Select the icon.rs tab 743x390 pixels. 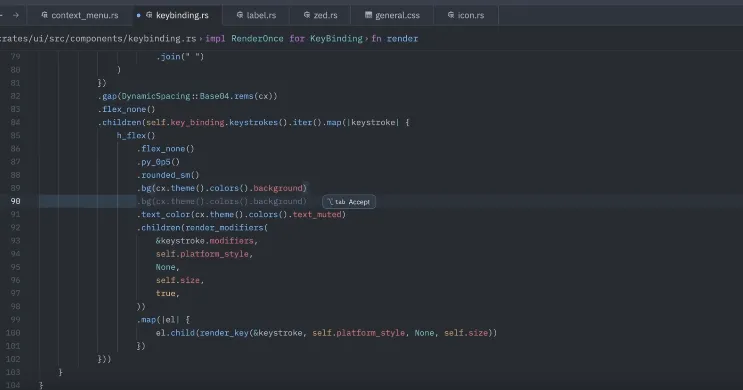pyautogui.click(x=466, y=15)
